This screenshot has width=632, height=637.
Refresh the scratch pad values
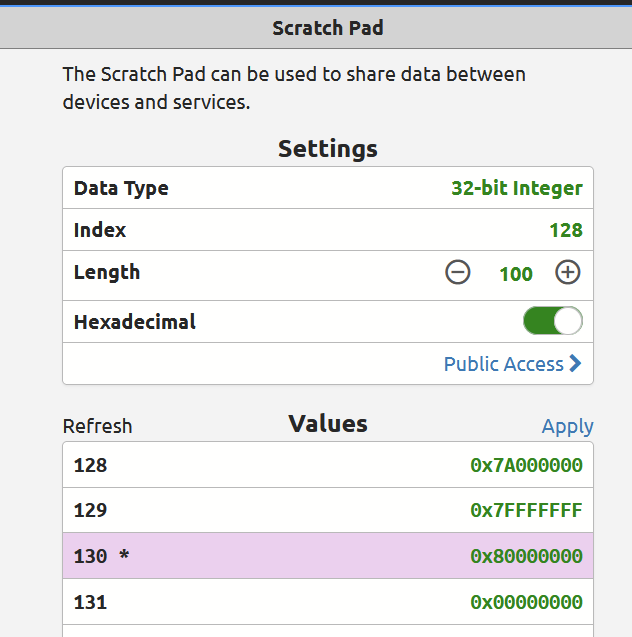point(97,426)
